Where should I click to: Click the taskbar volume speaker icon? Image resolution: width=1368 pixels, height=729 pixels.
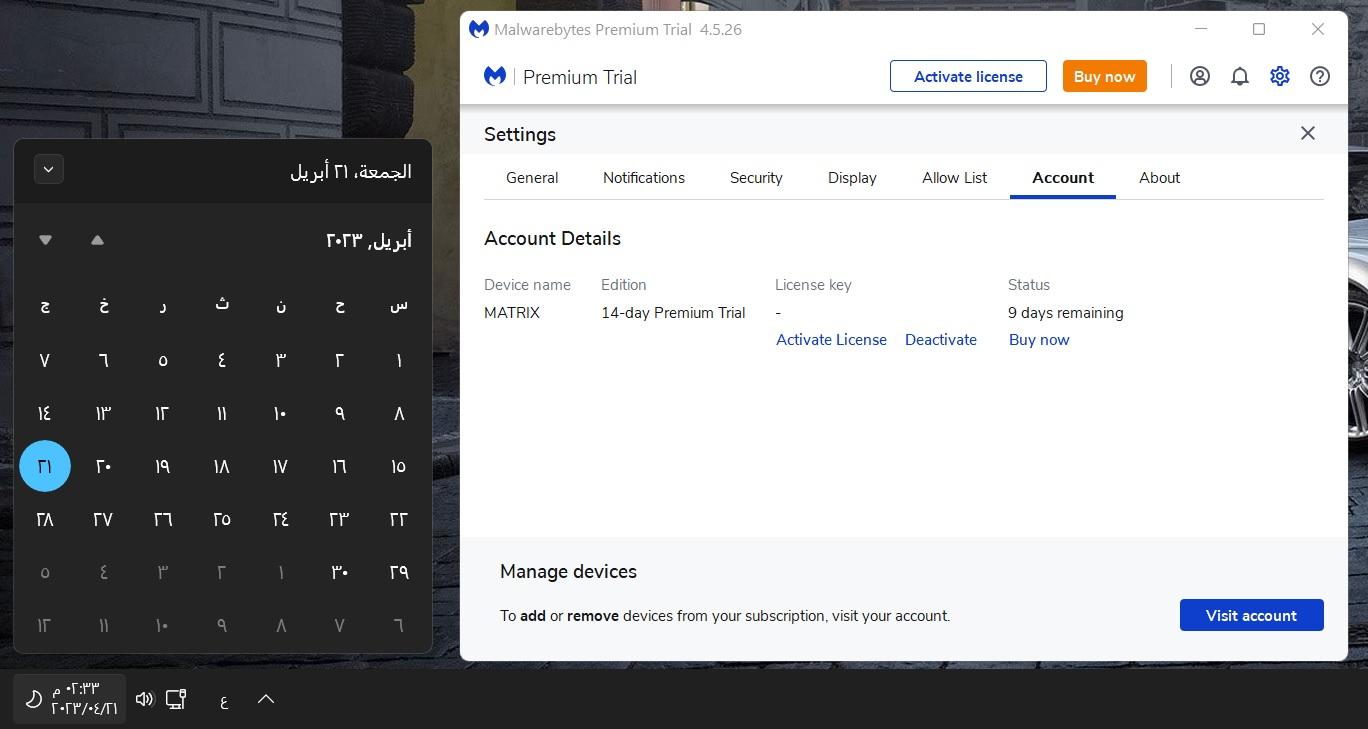[x=145, y=699]
